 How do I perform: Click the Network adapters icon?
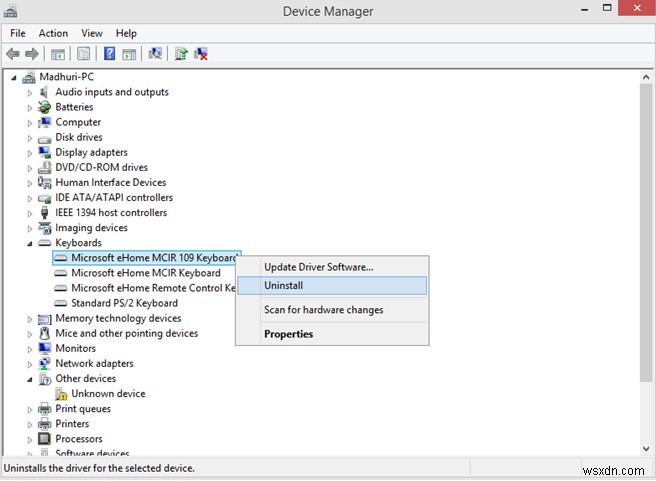[x=44, y=363]
